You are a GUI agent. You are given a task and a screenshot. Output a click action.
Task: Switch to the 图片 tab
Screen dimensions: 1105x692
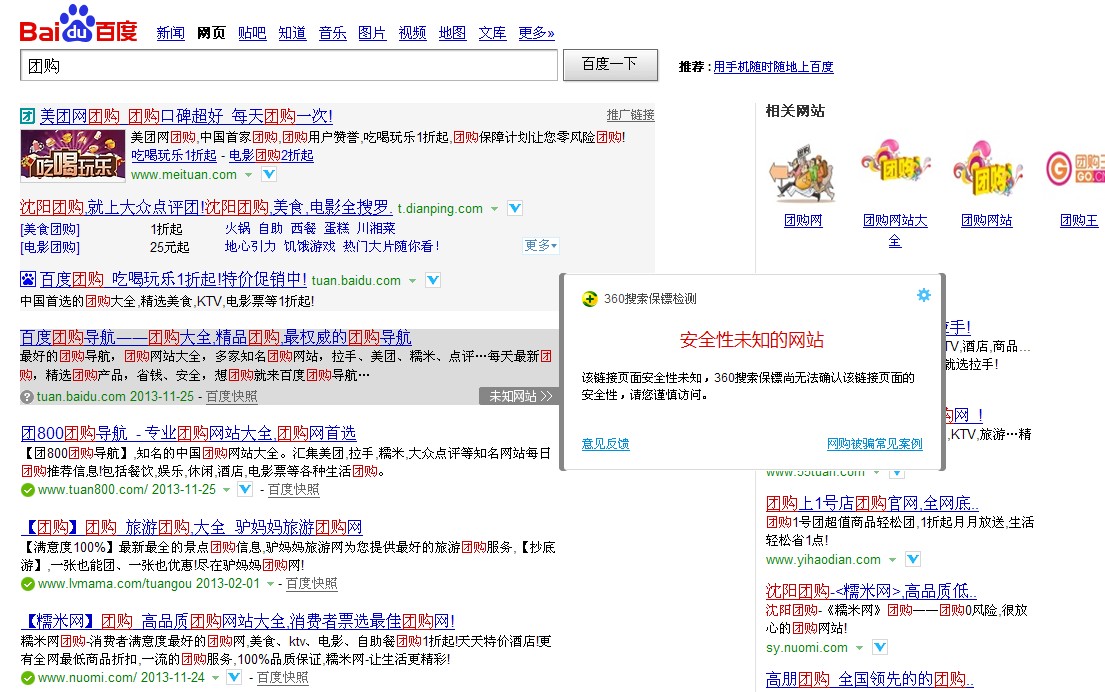point(372,32)
